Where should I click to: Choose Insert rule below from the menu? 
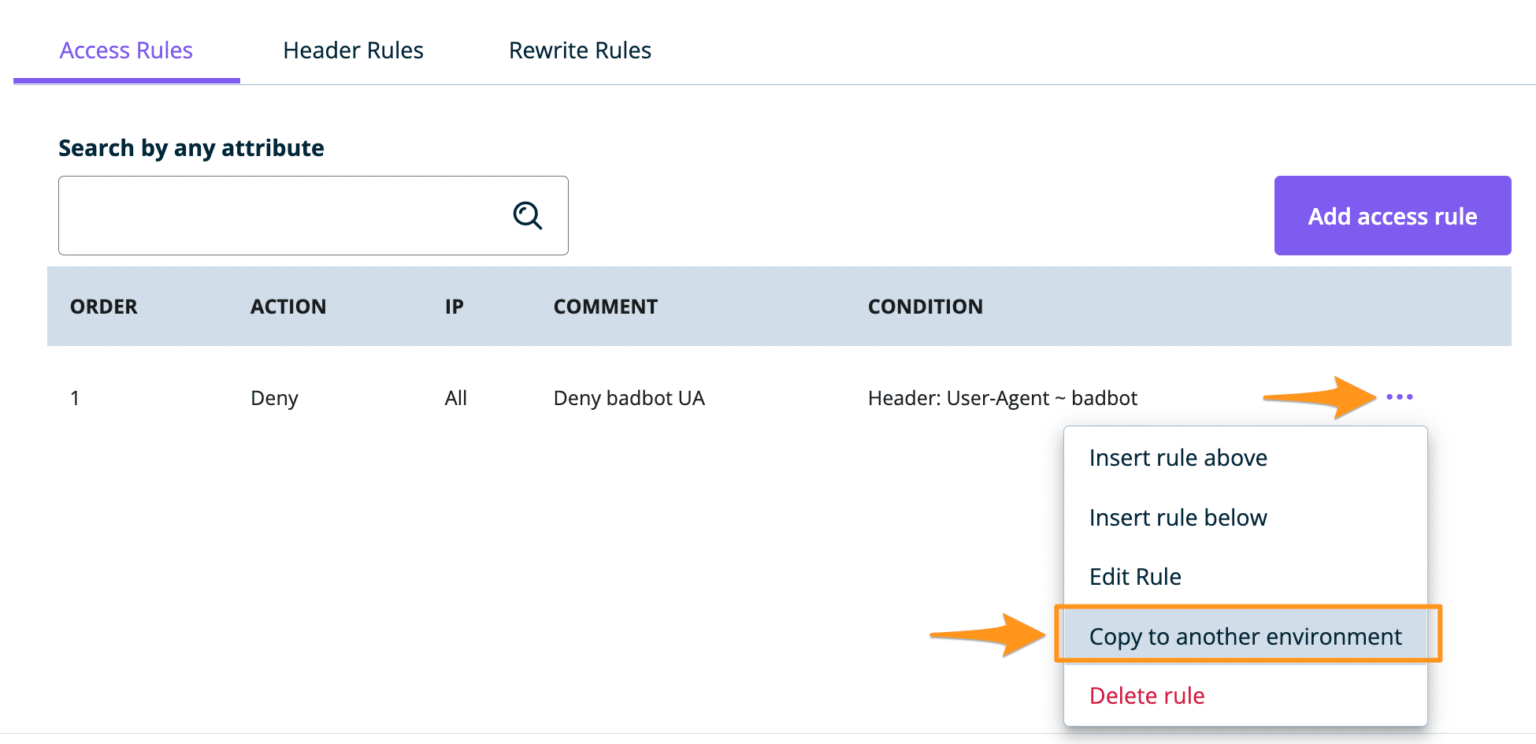coord(1178,517)
